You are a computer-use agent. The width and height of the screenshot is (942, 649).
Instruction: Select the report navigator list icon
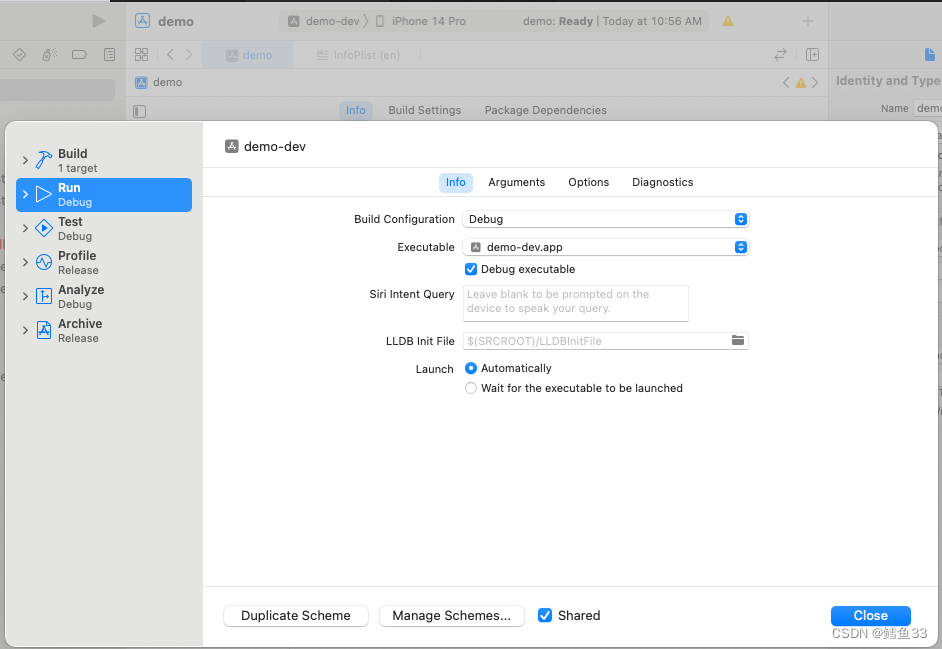109,54
